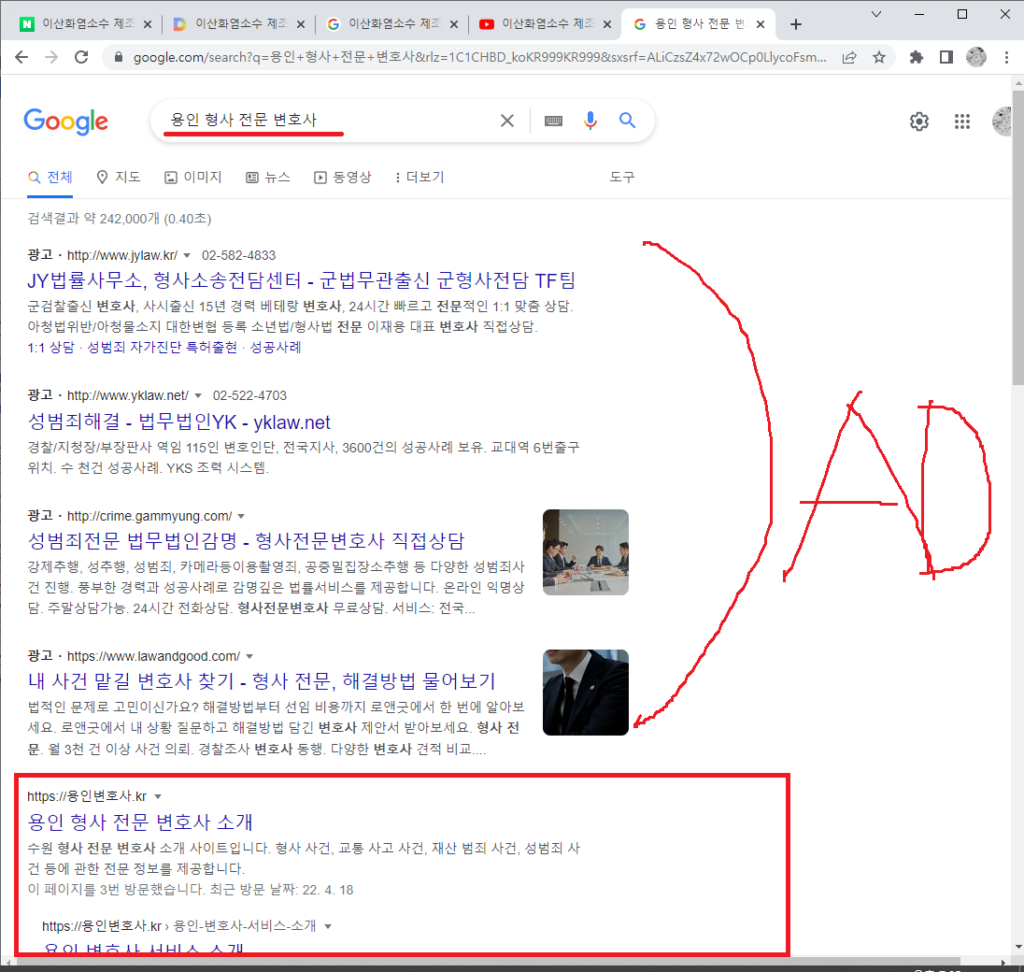1024x972 pixels.
Task: Select the 동영상 (Videos) search tab
Action: pos(342,177)
